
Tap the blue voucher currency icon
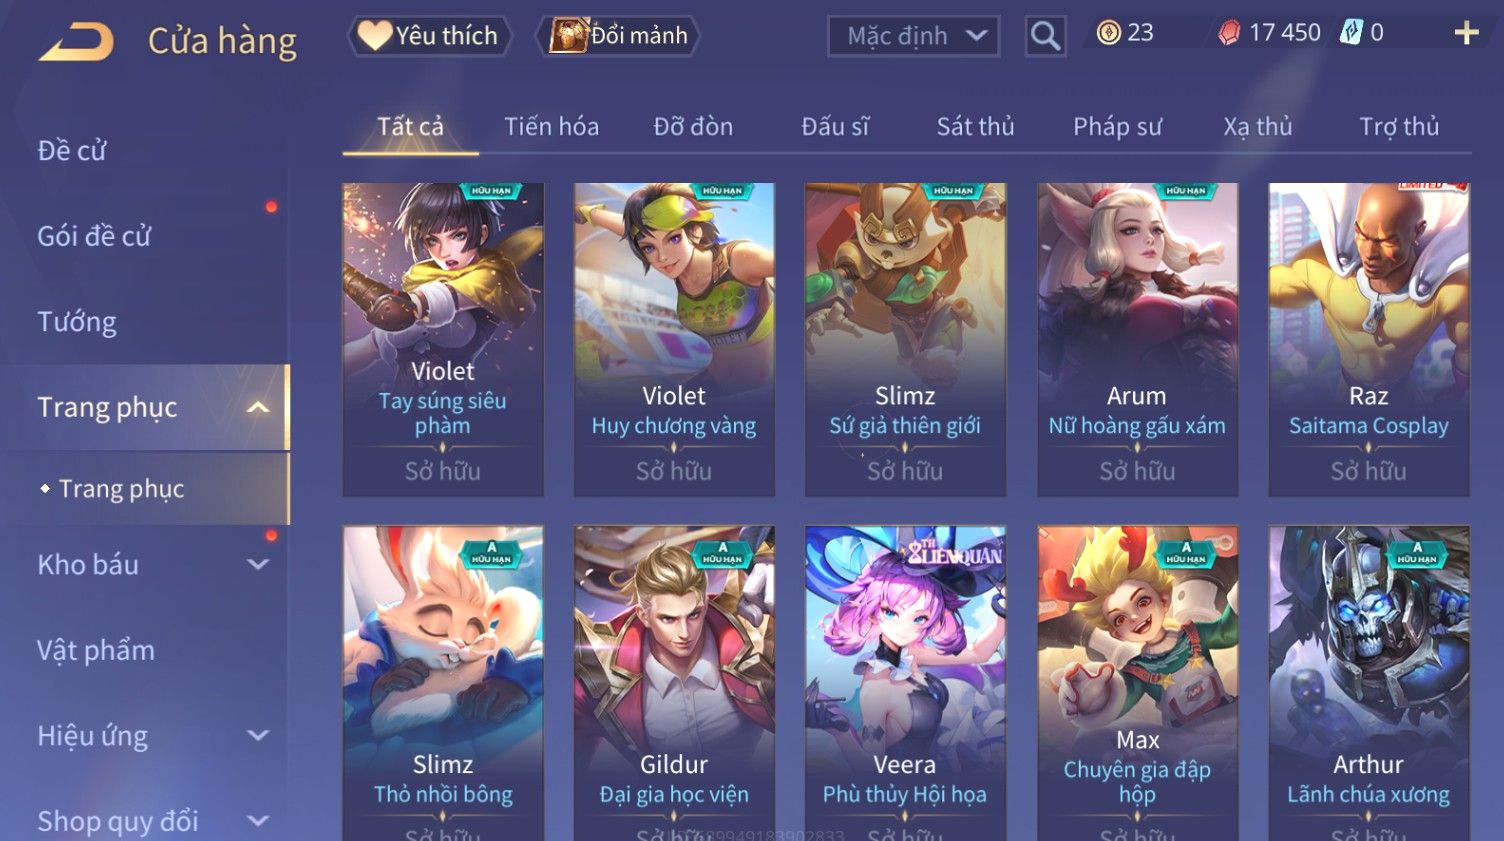(x=1351, y=32)
